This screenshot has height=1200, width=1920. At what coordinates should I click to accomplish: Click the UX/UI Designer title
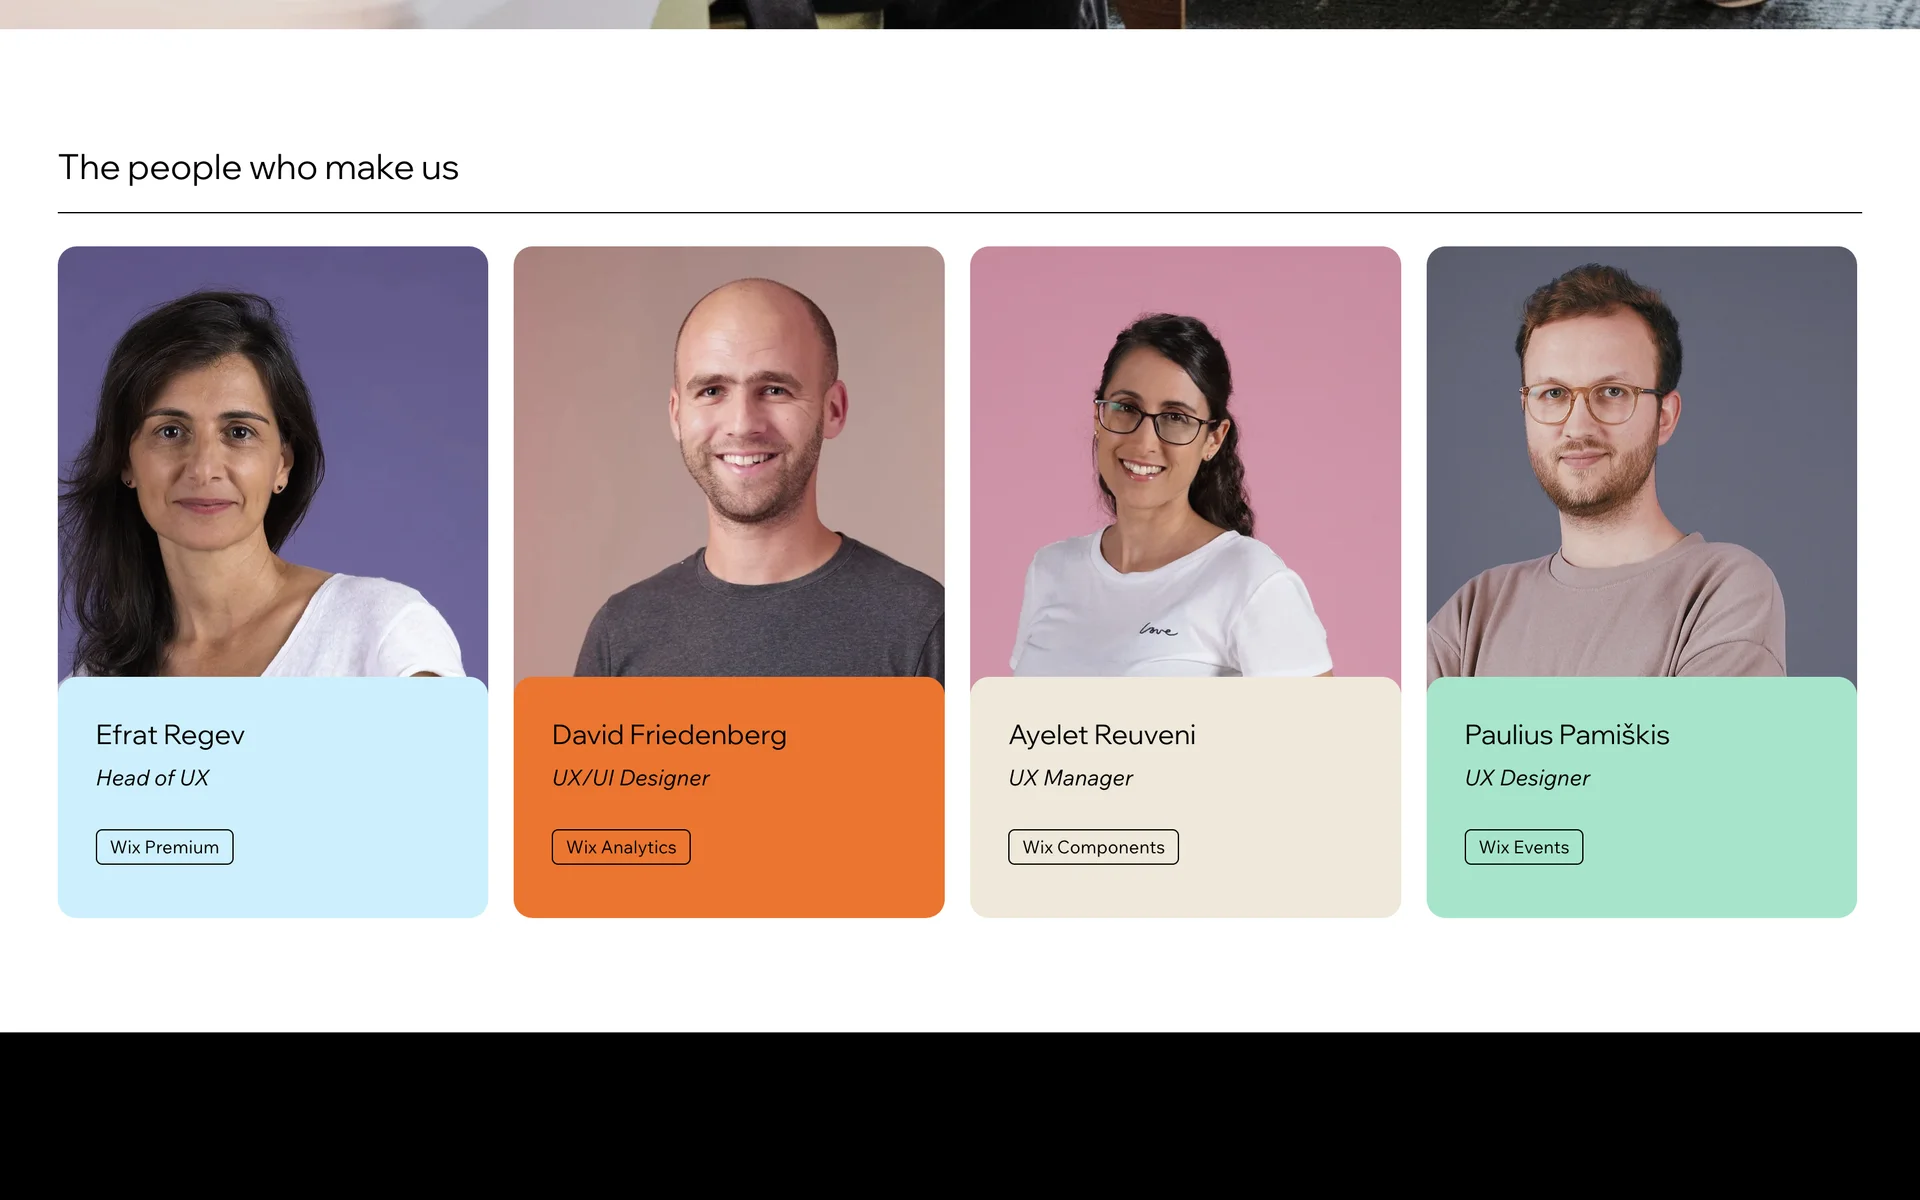pos(630,778)
